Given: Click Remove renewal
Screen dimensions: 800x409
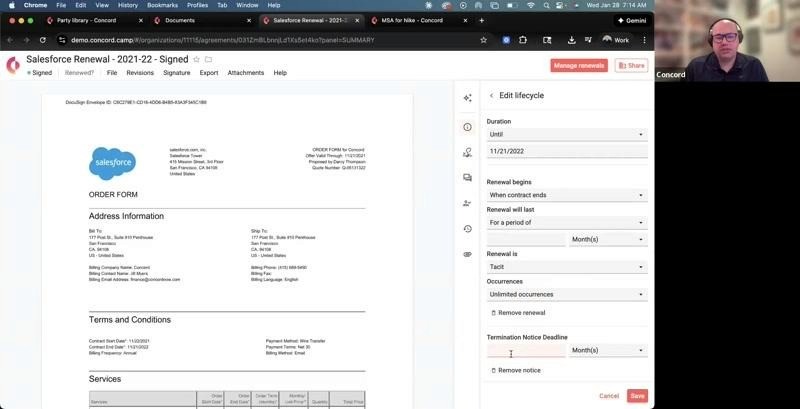Looking at the screenshot, I should point(518,313).
